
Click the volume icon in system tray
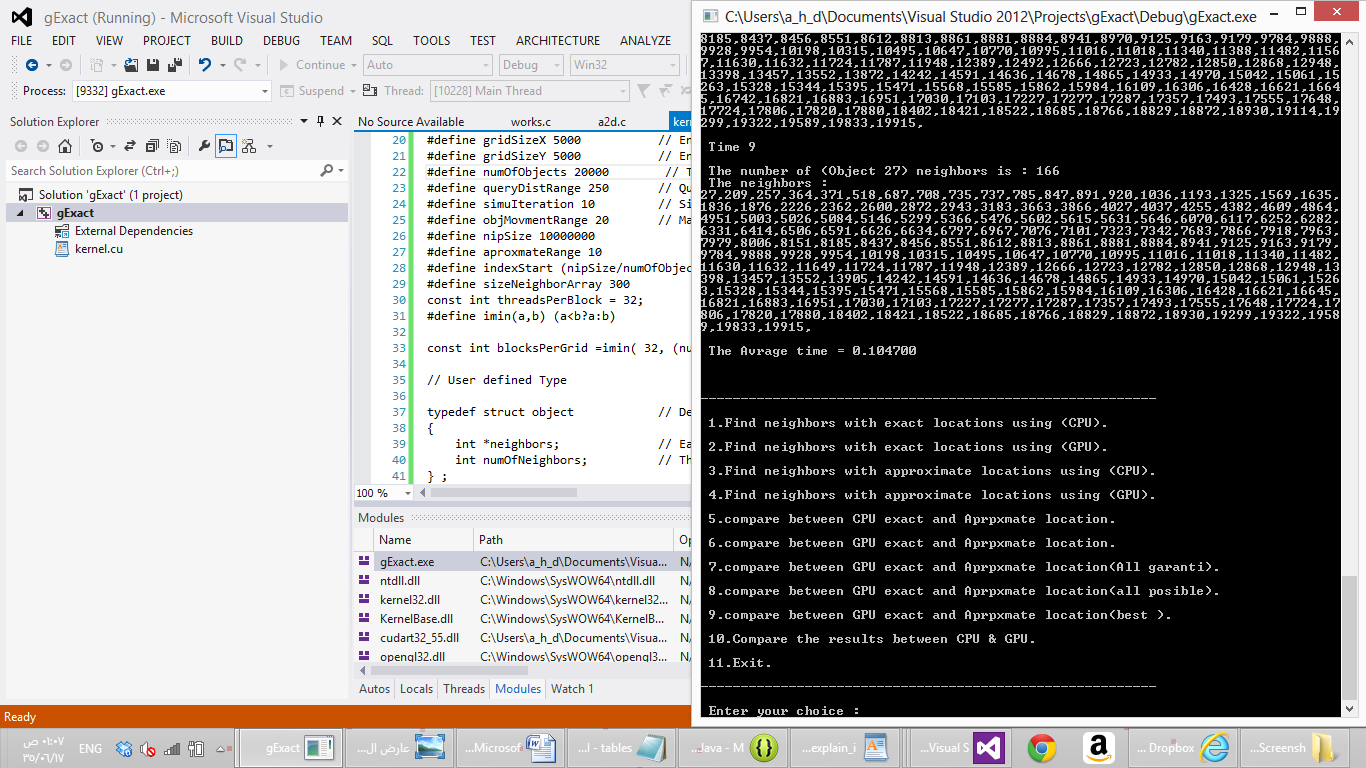pos(148,748)
